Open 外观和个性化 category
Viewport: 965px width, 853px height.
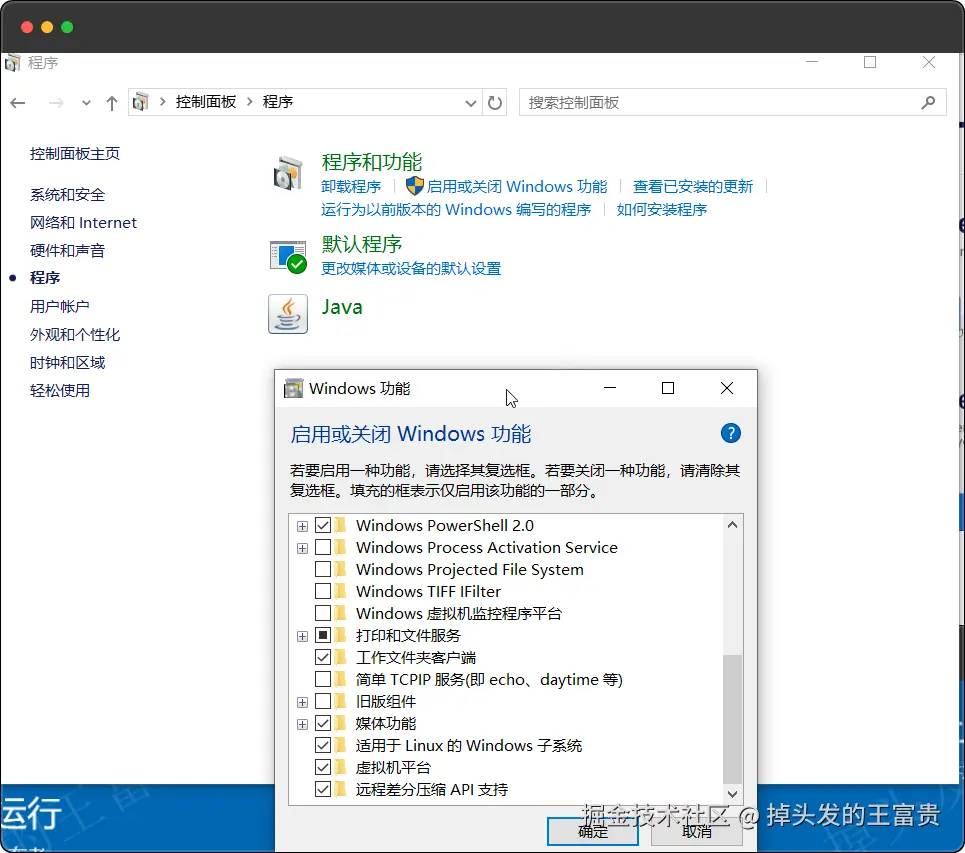pyautogui.click(x=75, y=334)
